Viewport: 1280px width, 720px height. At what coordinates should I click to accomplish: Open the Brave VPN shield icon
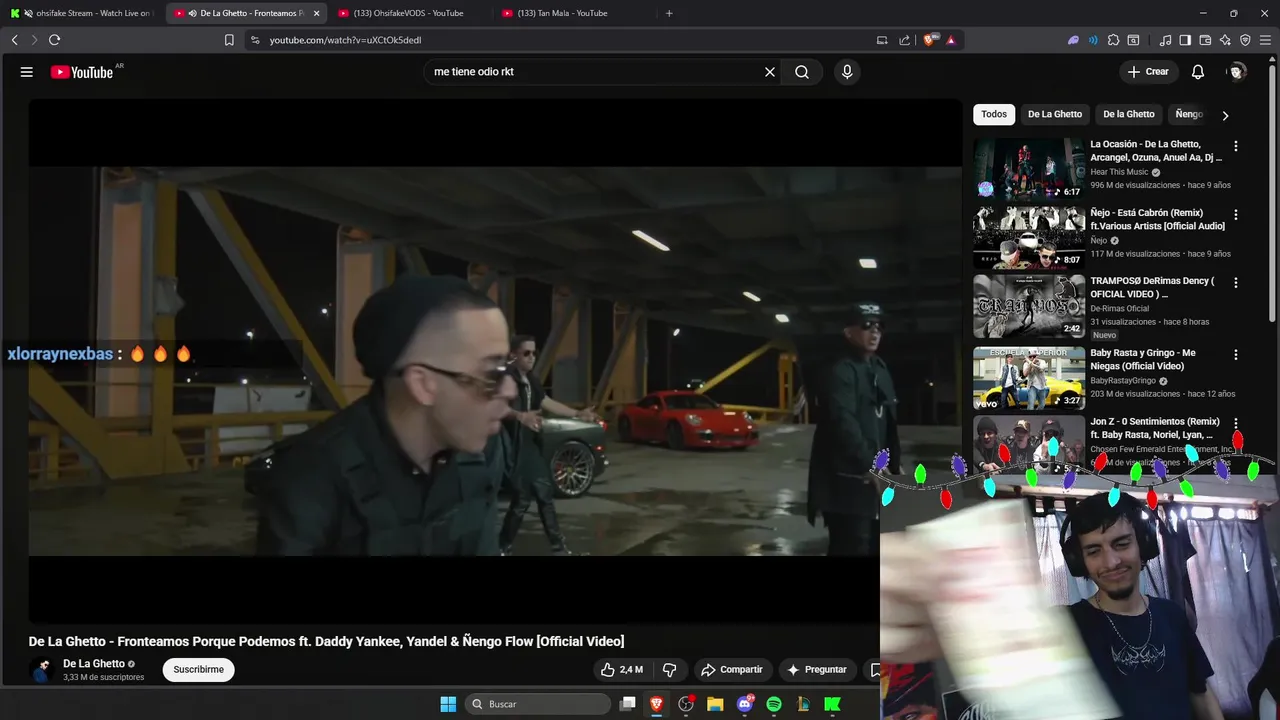click(1245, 40)
